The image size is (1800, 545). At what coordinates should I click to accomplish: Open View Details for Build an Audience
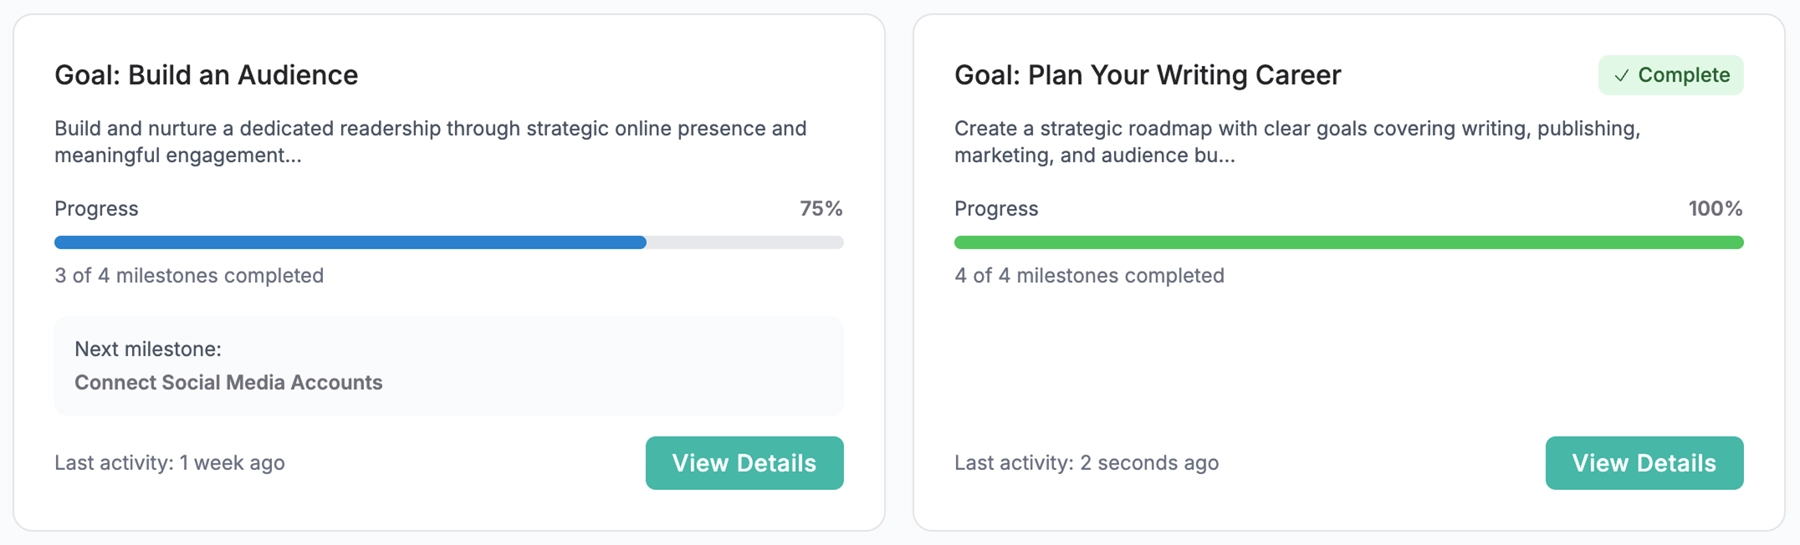pyautogui.click(x=744, y=463)
